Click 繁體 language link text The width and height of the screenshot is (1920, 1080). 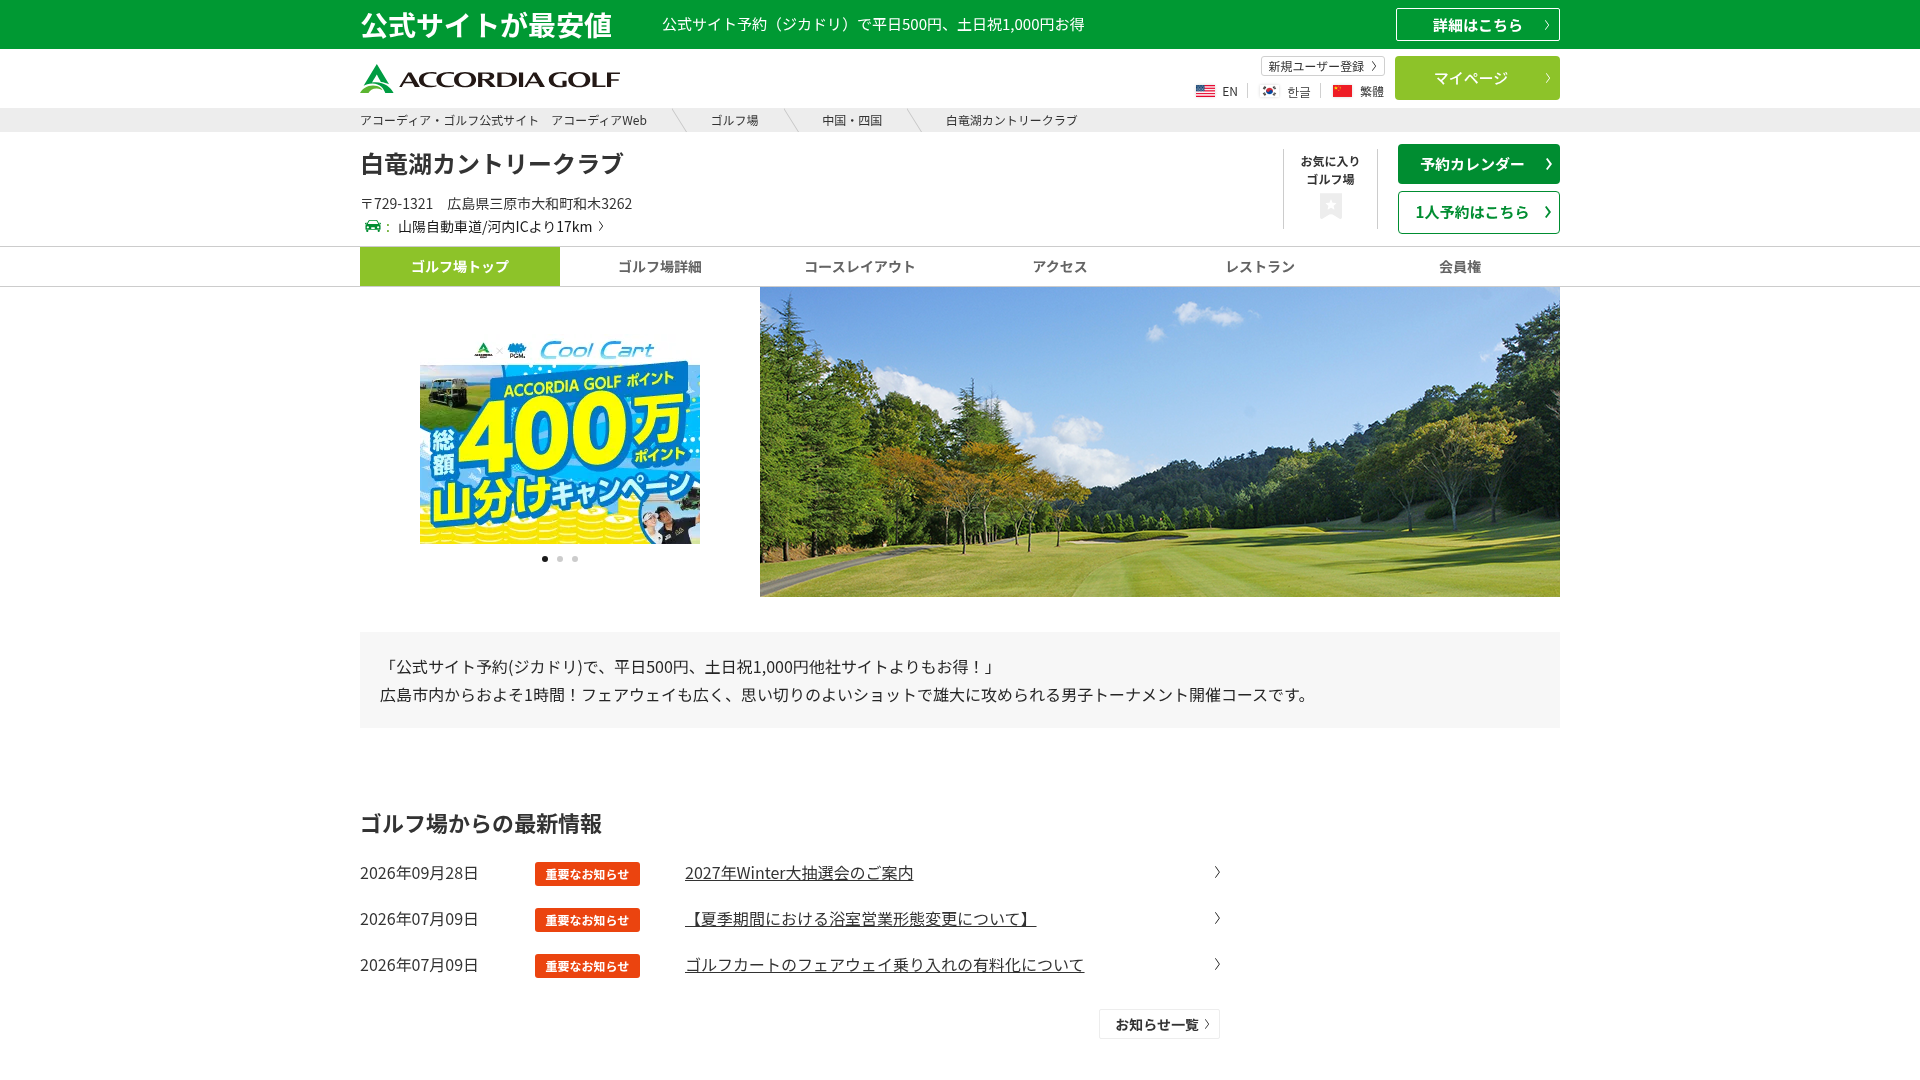click(1371, 91)
